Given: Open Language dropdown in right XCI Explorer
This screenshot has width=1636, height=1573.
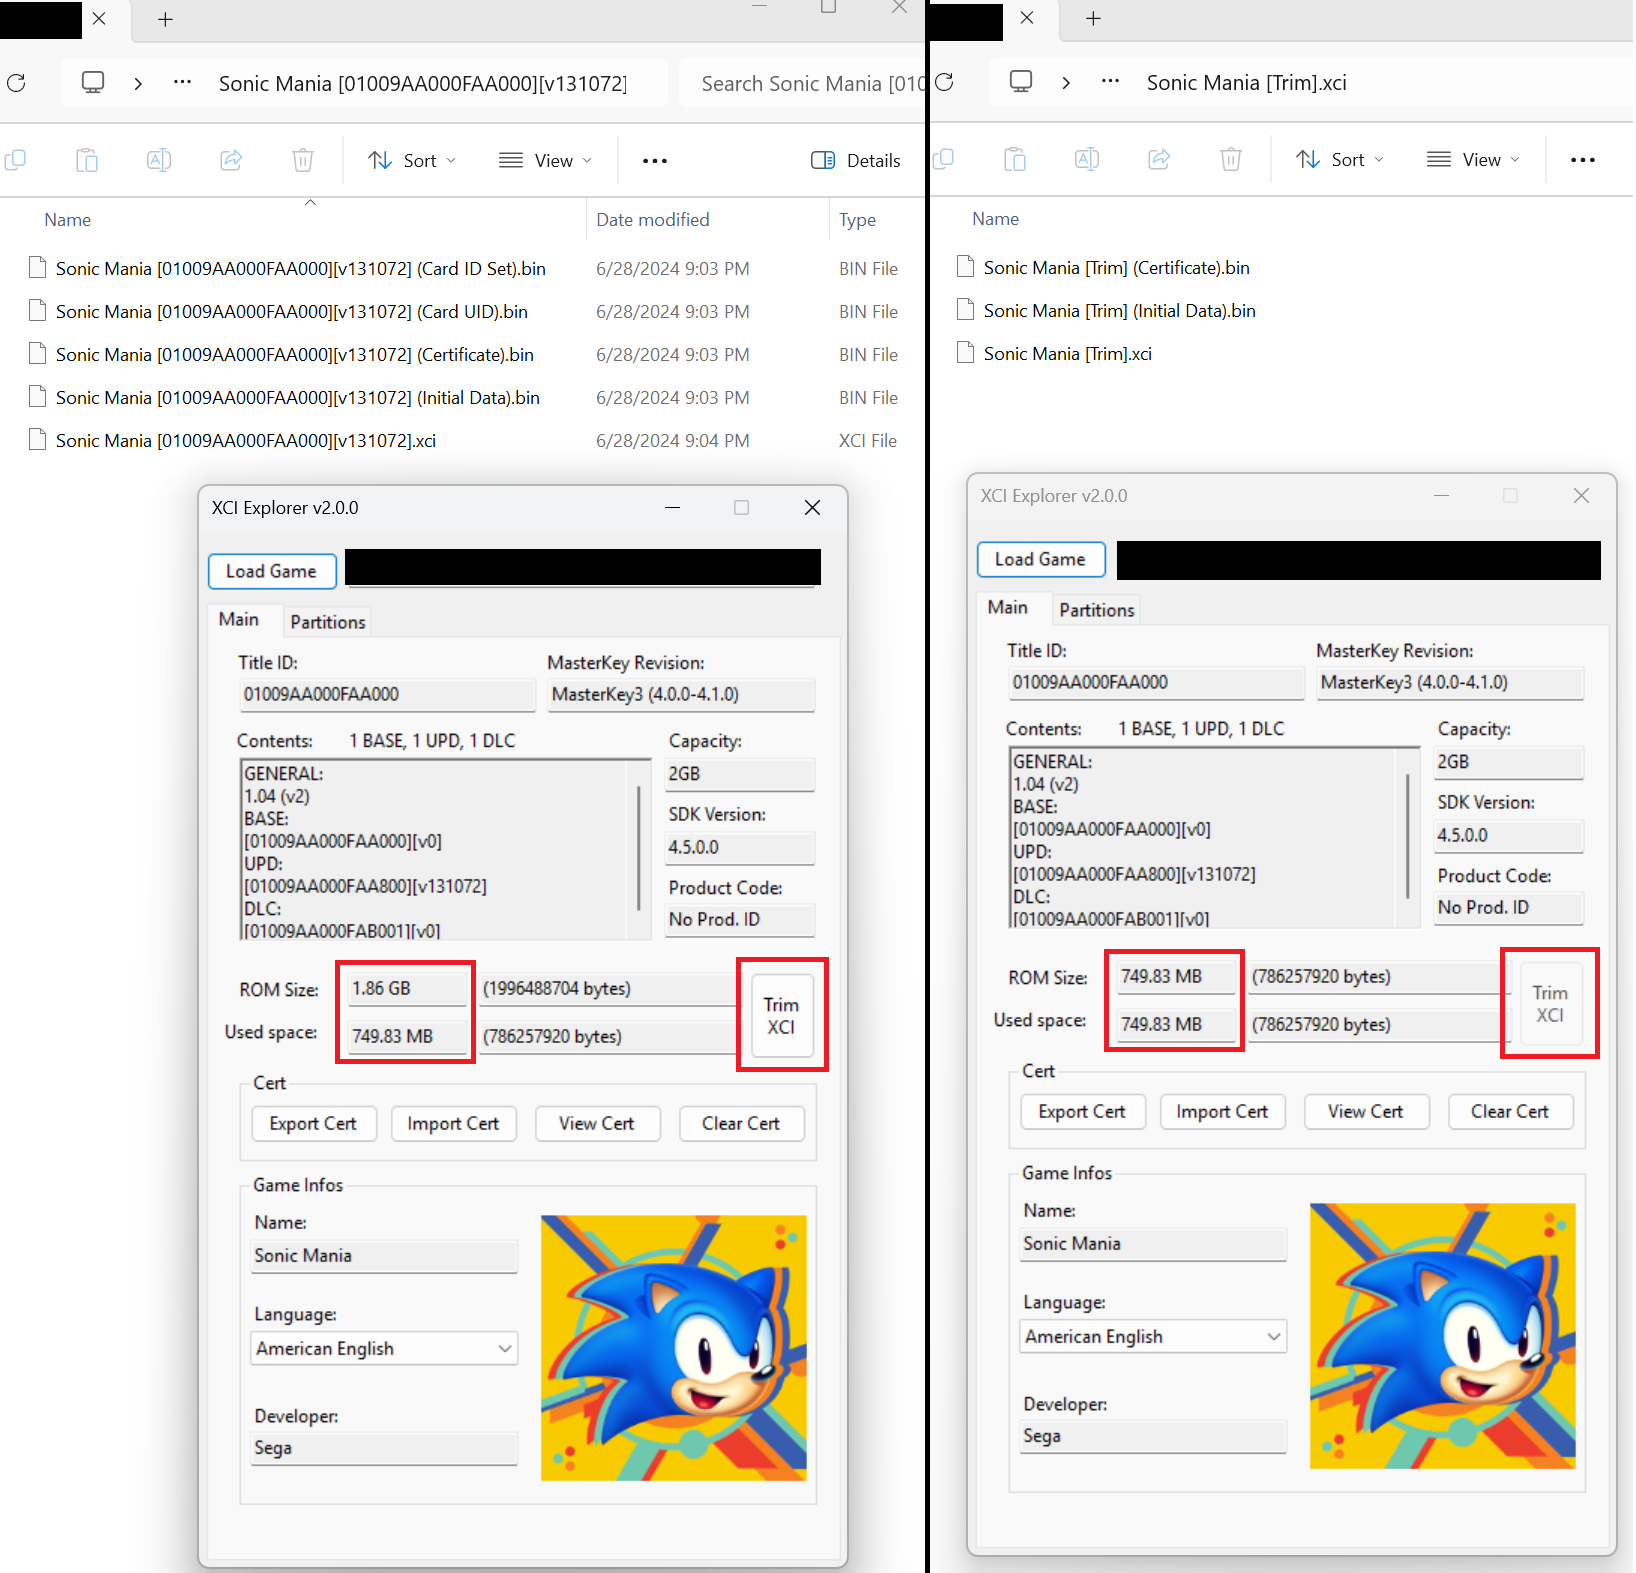Looking at the screenshot, I should (1153, 1336).
